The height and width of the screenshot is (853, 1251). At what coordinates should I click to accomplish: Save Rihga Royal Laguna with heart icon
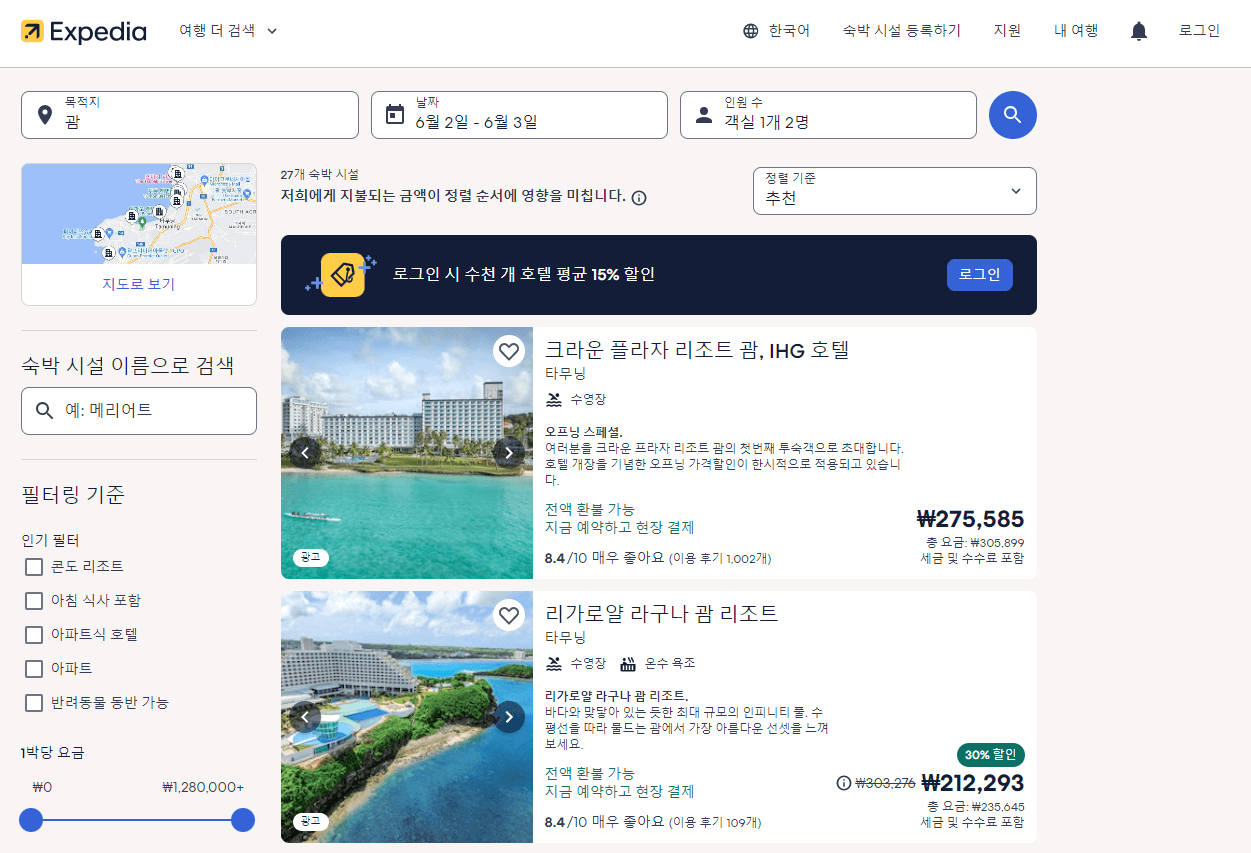pos(509,615)
